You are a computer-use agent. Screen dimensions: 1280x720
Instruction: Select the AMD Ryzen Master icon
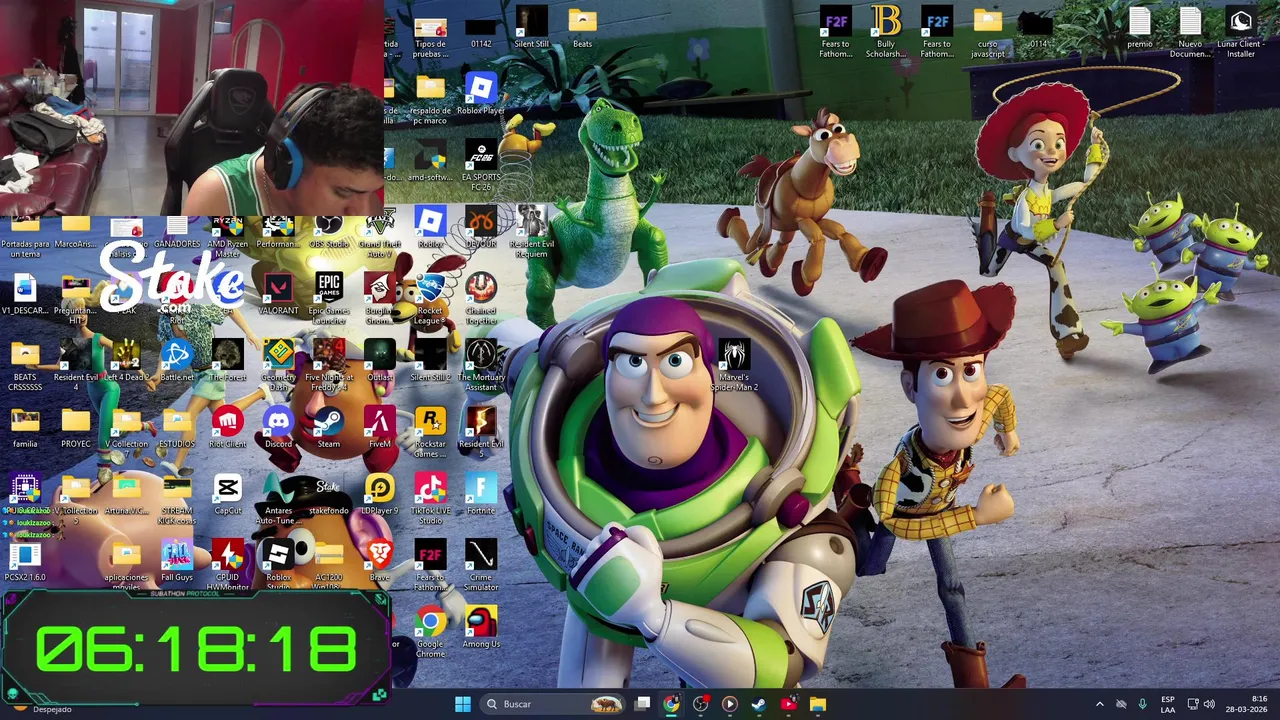tap(228, 236)
